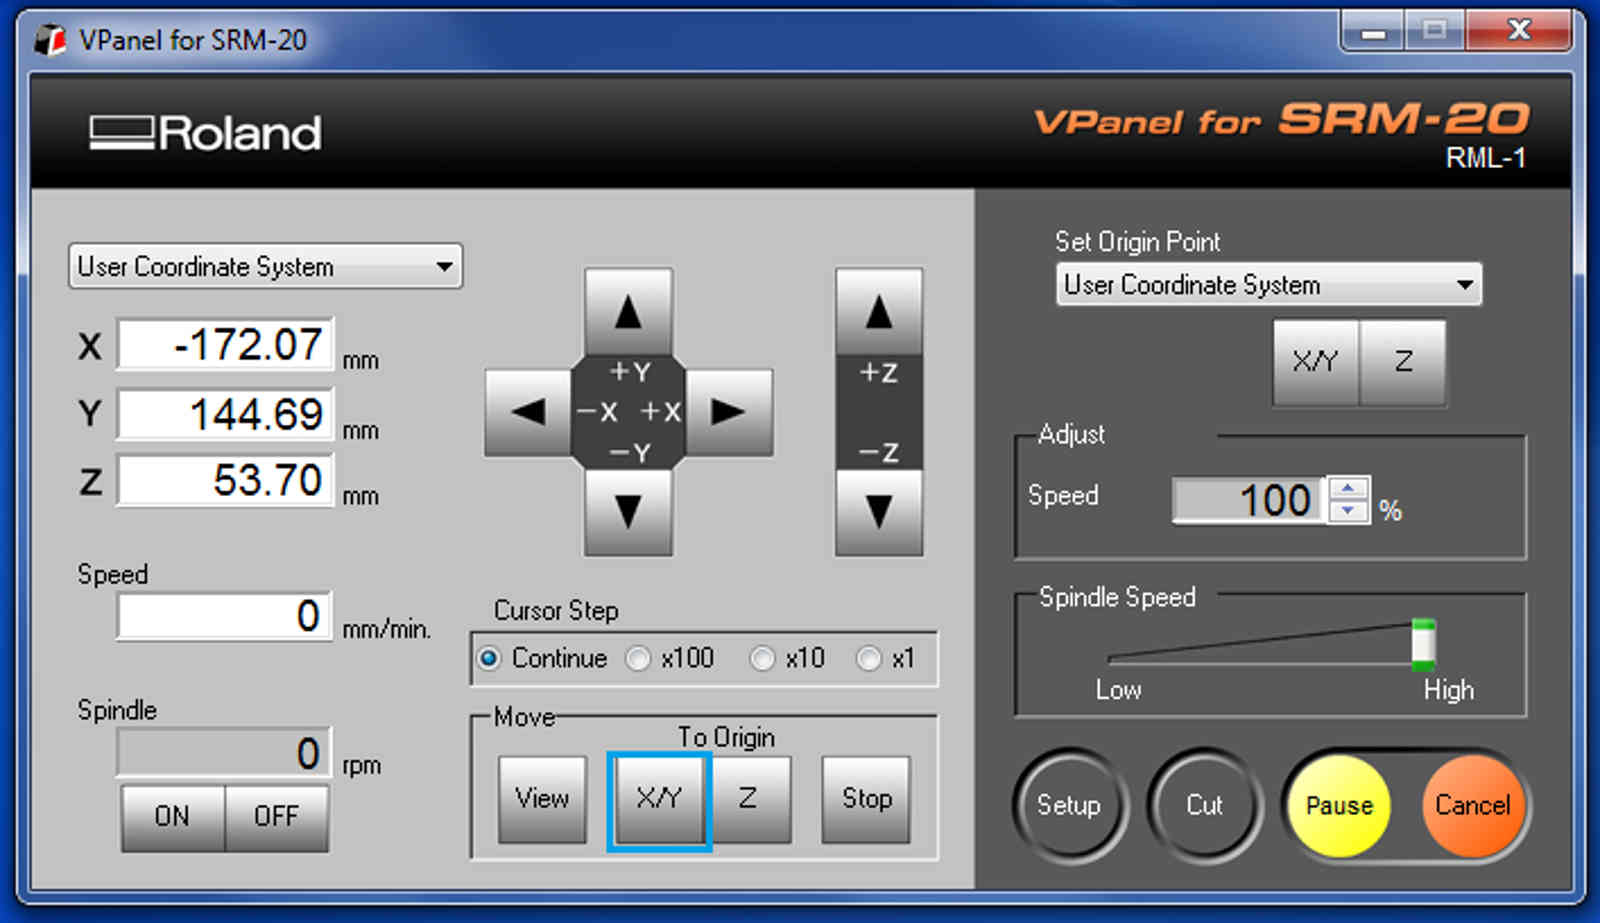Click the Spindle rpm readout field
Image resolution: width=1600 pixels, height=923 pixels.
pyautogui.click(x=225, y=753)
